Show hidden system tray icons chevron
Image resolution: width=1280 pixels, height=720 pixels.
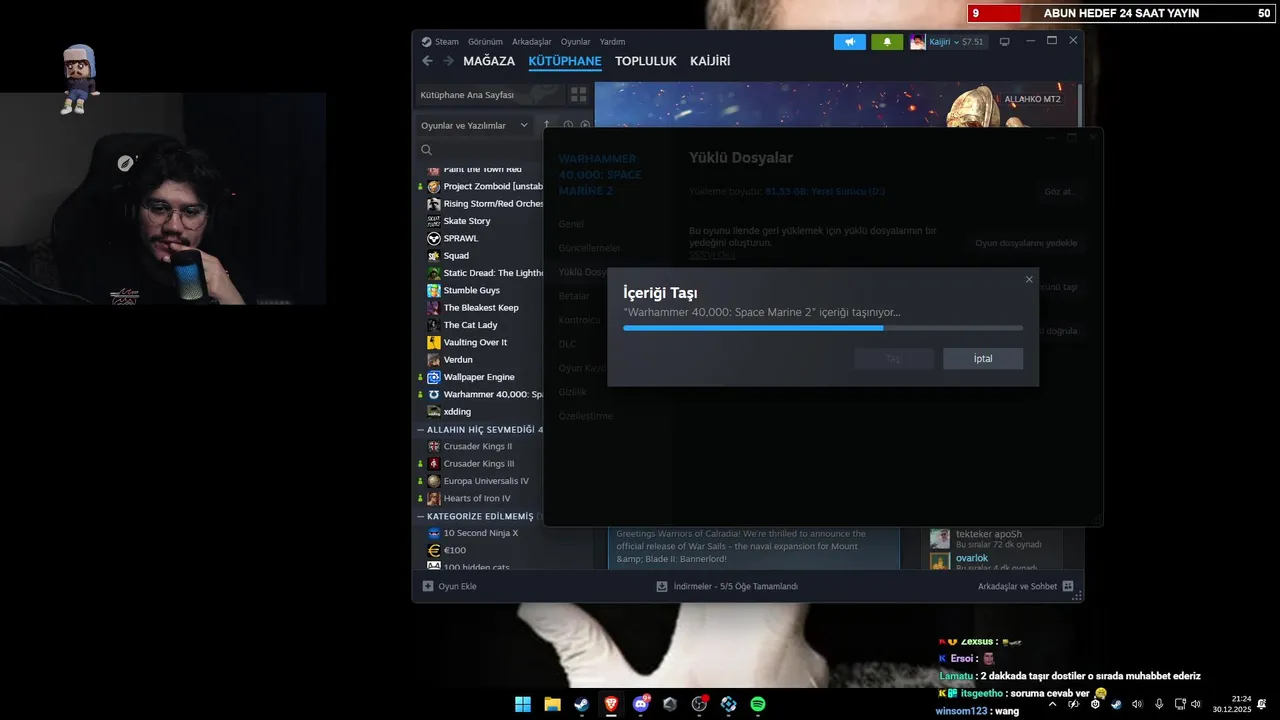(1052, 704)
